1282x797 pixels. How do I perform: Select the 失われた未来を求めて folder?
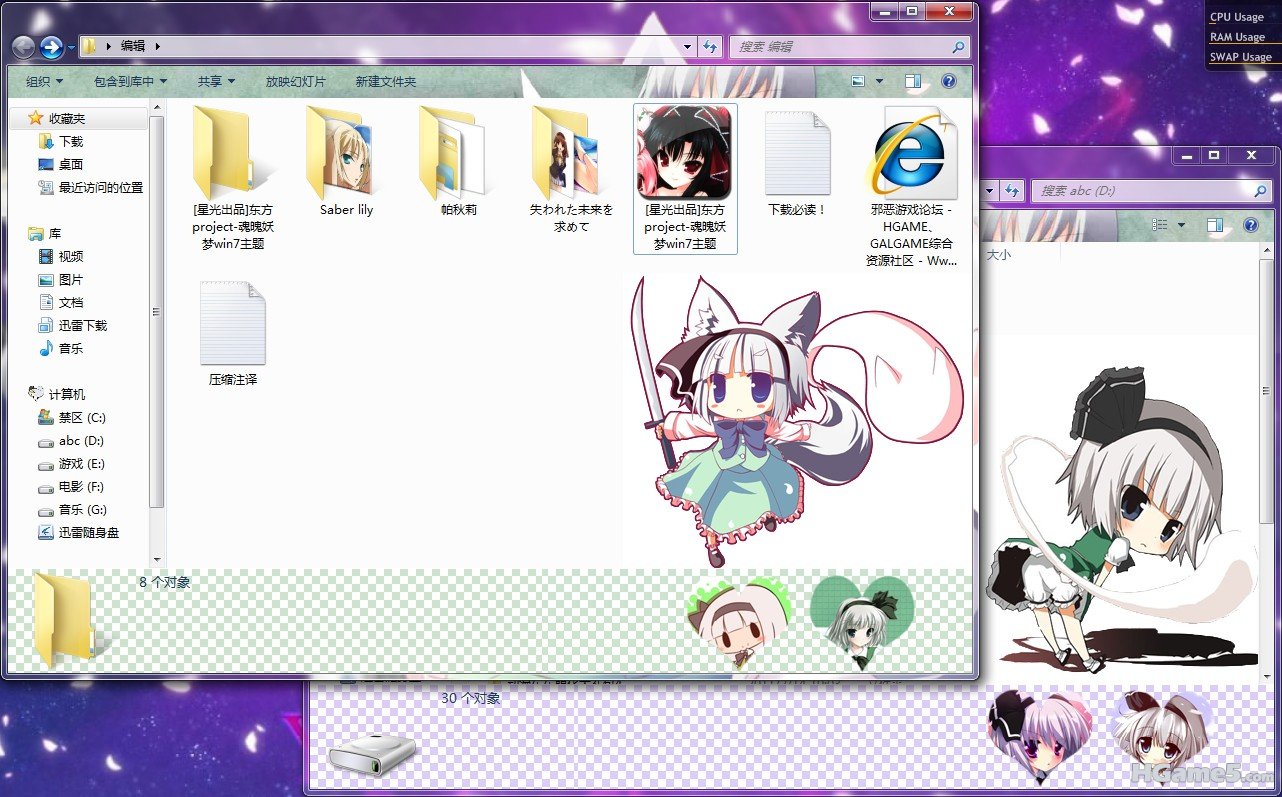(572, 169)
